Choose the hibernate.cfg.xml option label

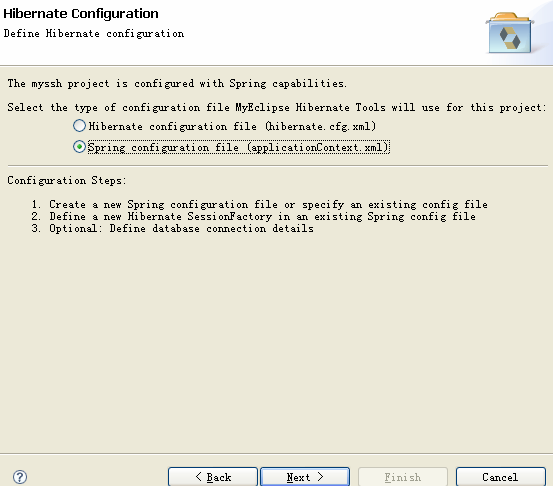[x=232, y=126]
